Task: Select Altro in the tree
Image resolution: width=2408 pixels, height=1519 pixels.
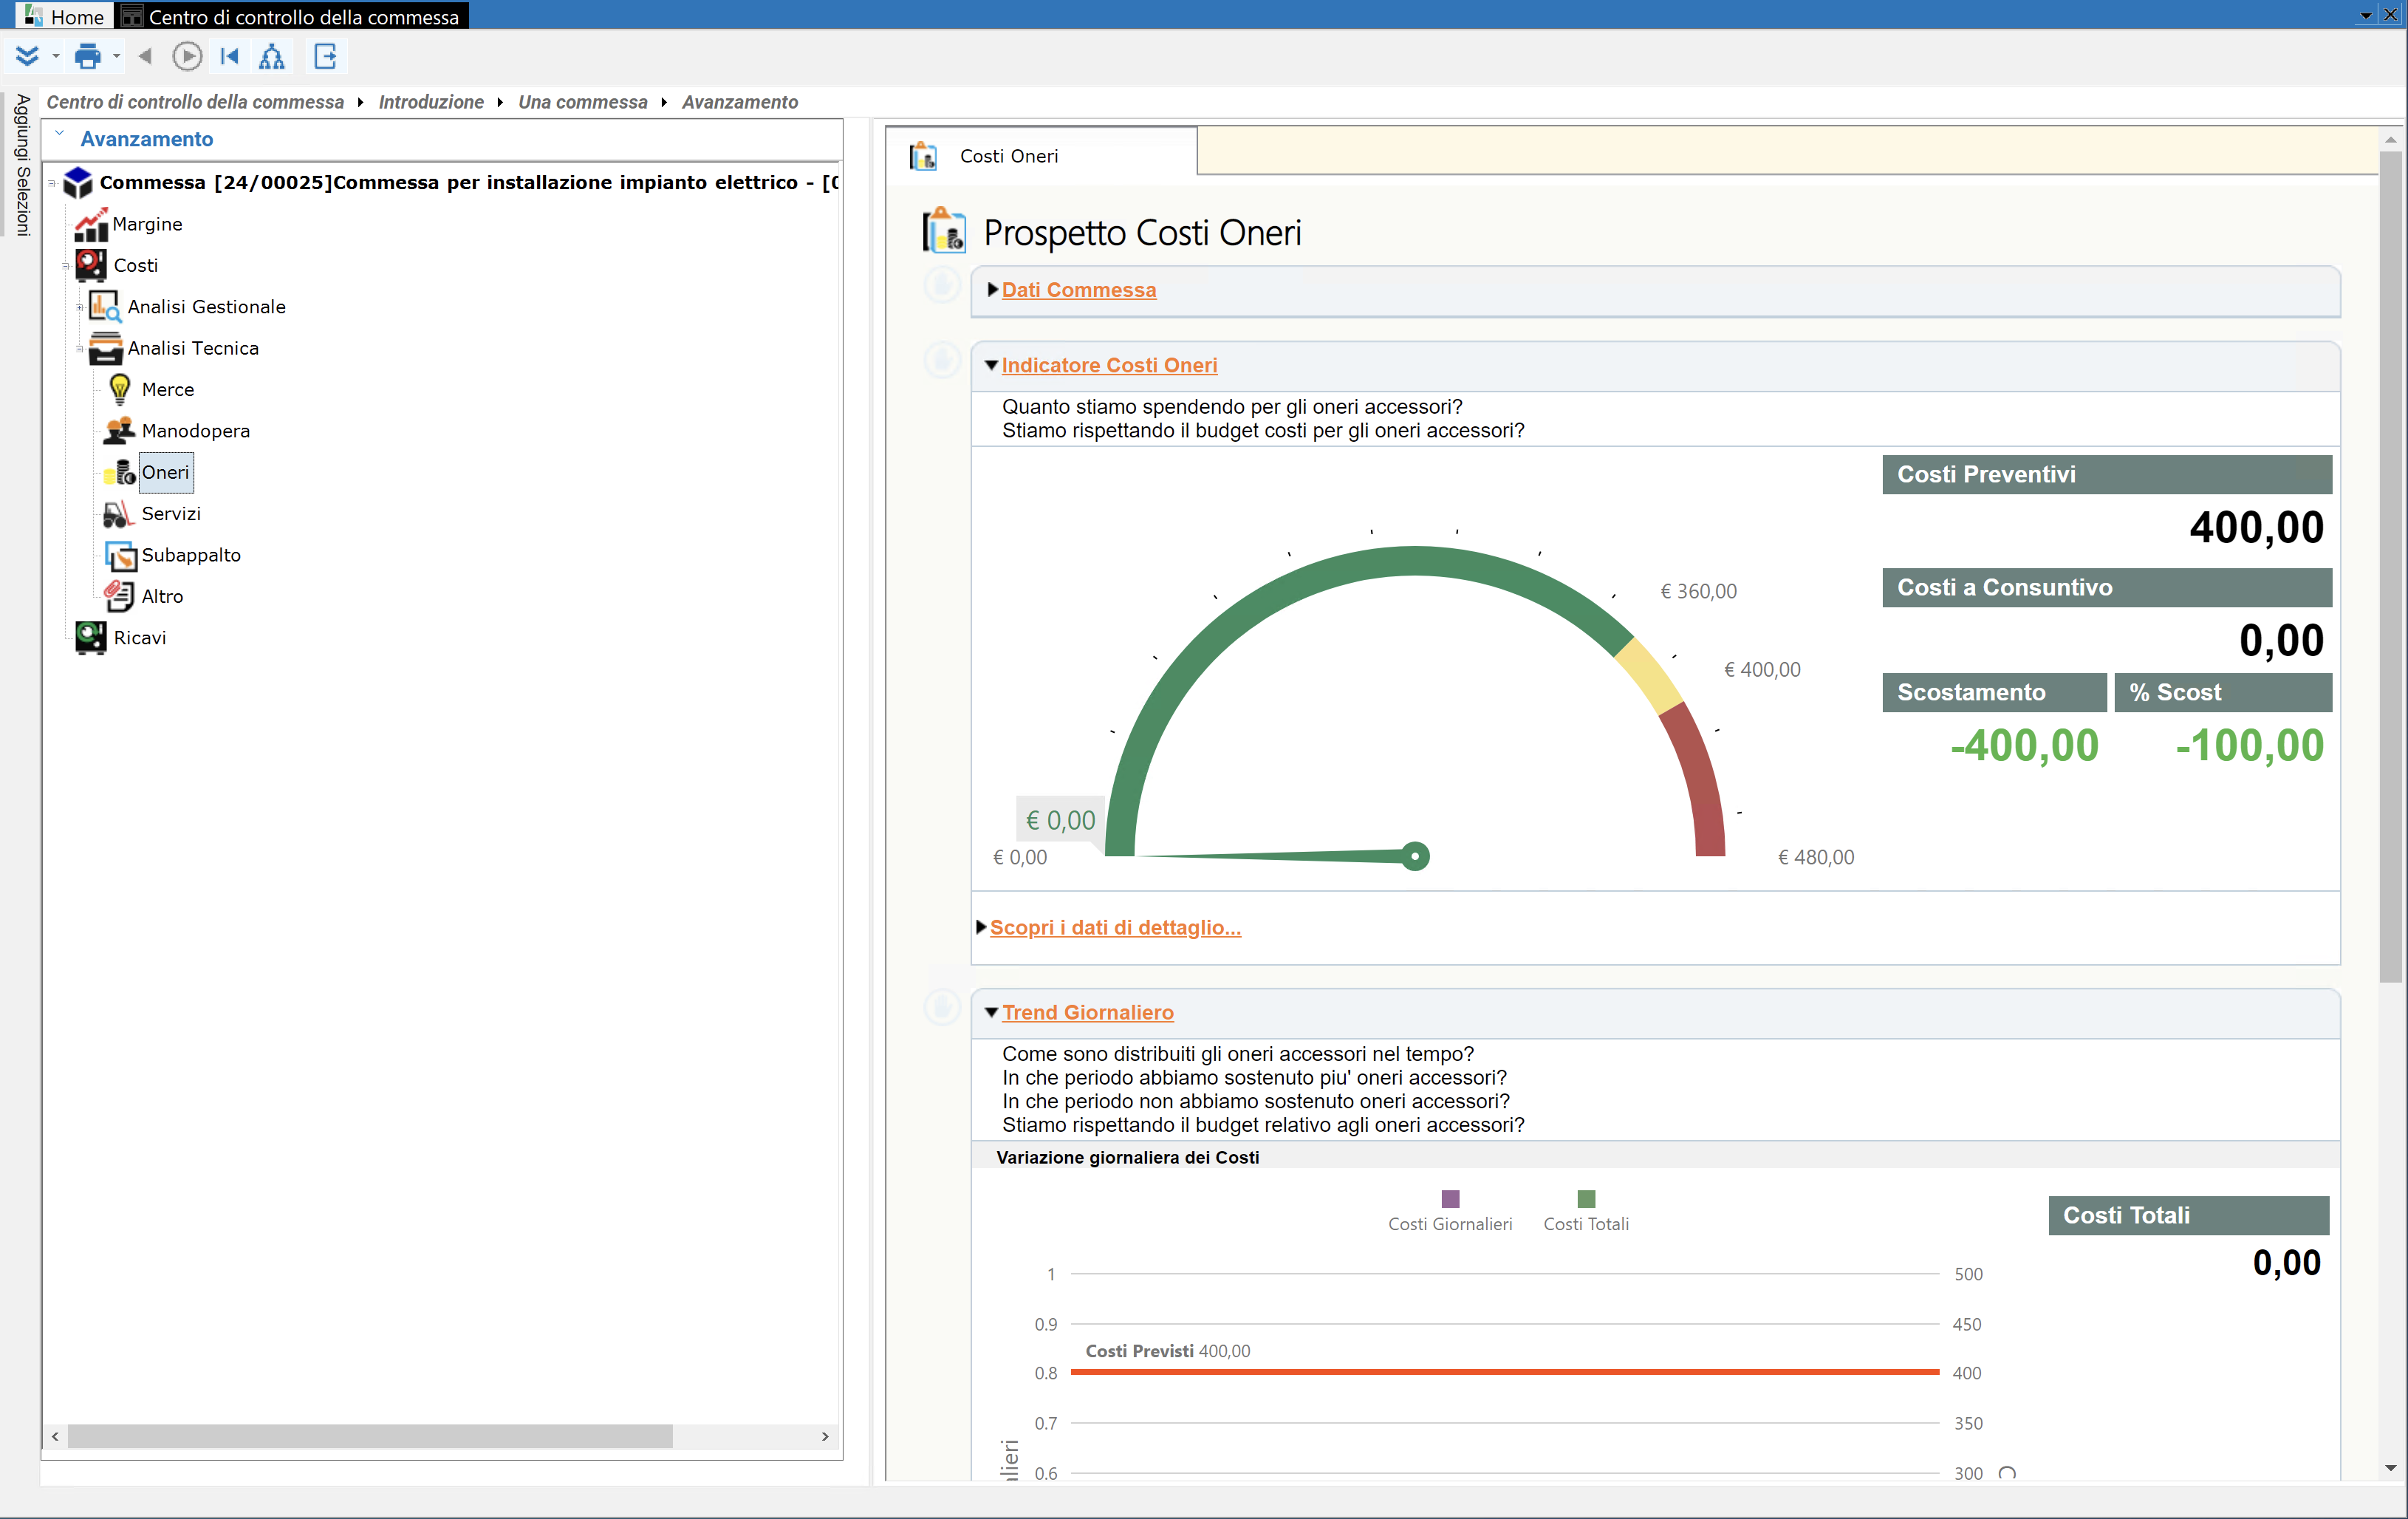Action: tap(162, 596)
